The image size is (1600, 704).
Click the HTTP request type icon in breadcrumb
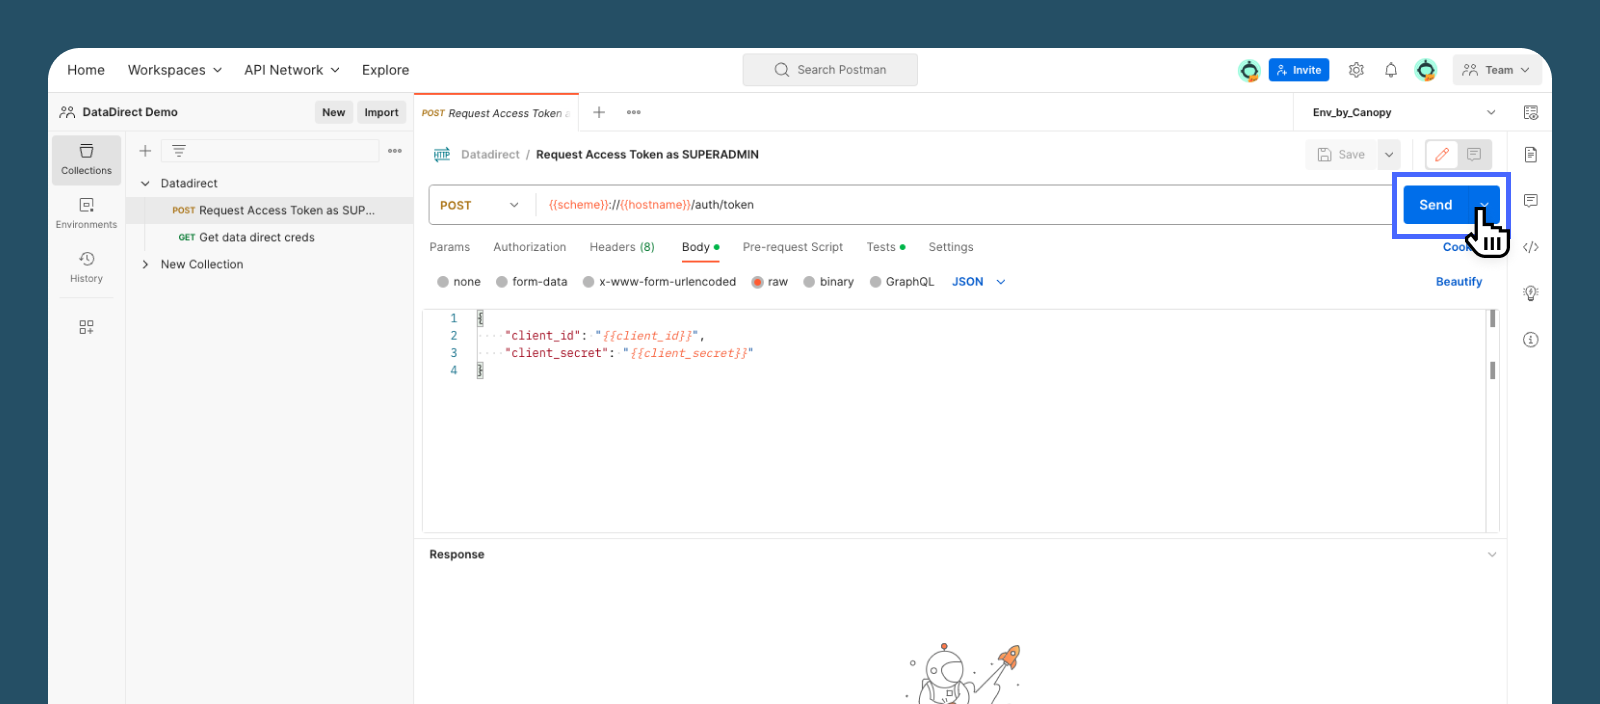pos(442,155)
